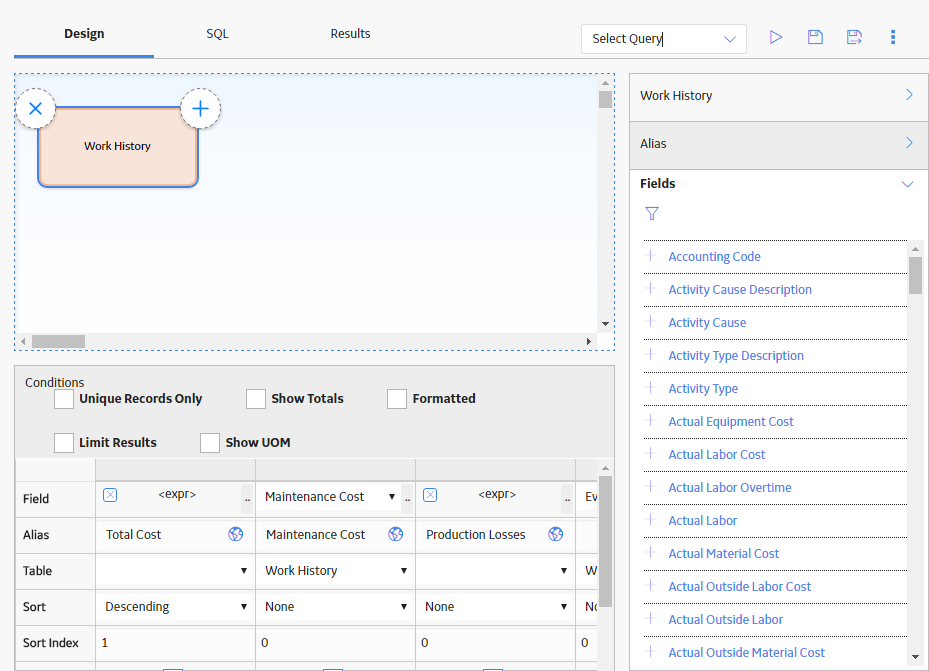Enable Unique Records Only checkbox
The width and height of the screenshot is (929, 671).
[64, 399]
